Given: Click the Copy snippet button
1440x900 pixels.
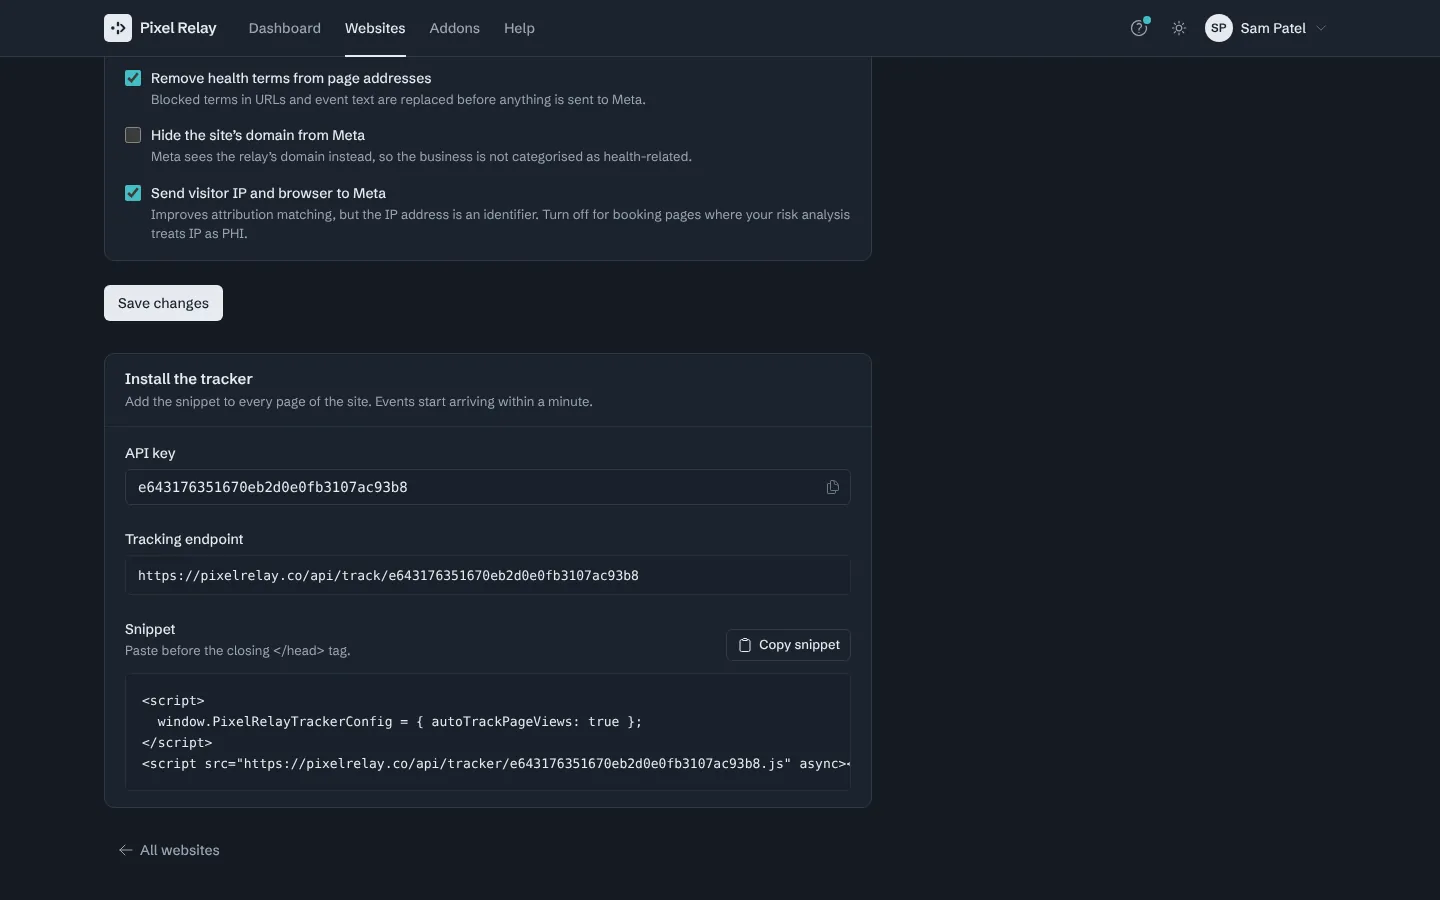Looking at the screenshot, I should pos(788,645).
